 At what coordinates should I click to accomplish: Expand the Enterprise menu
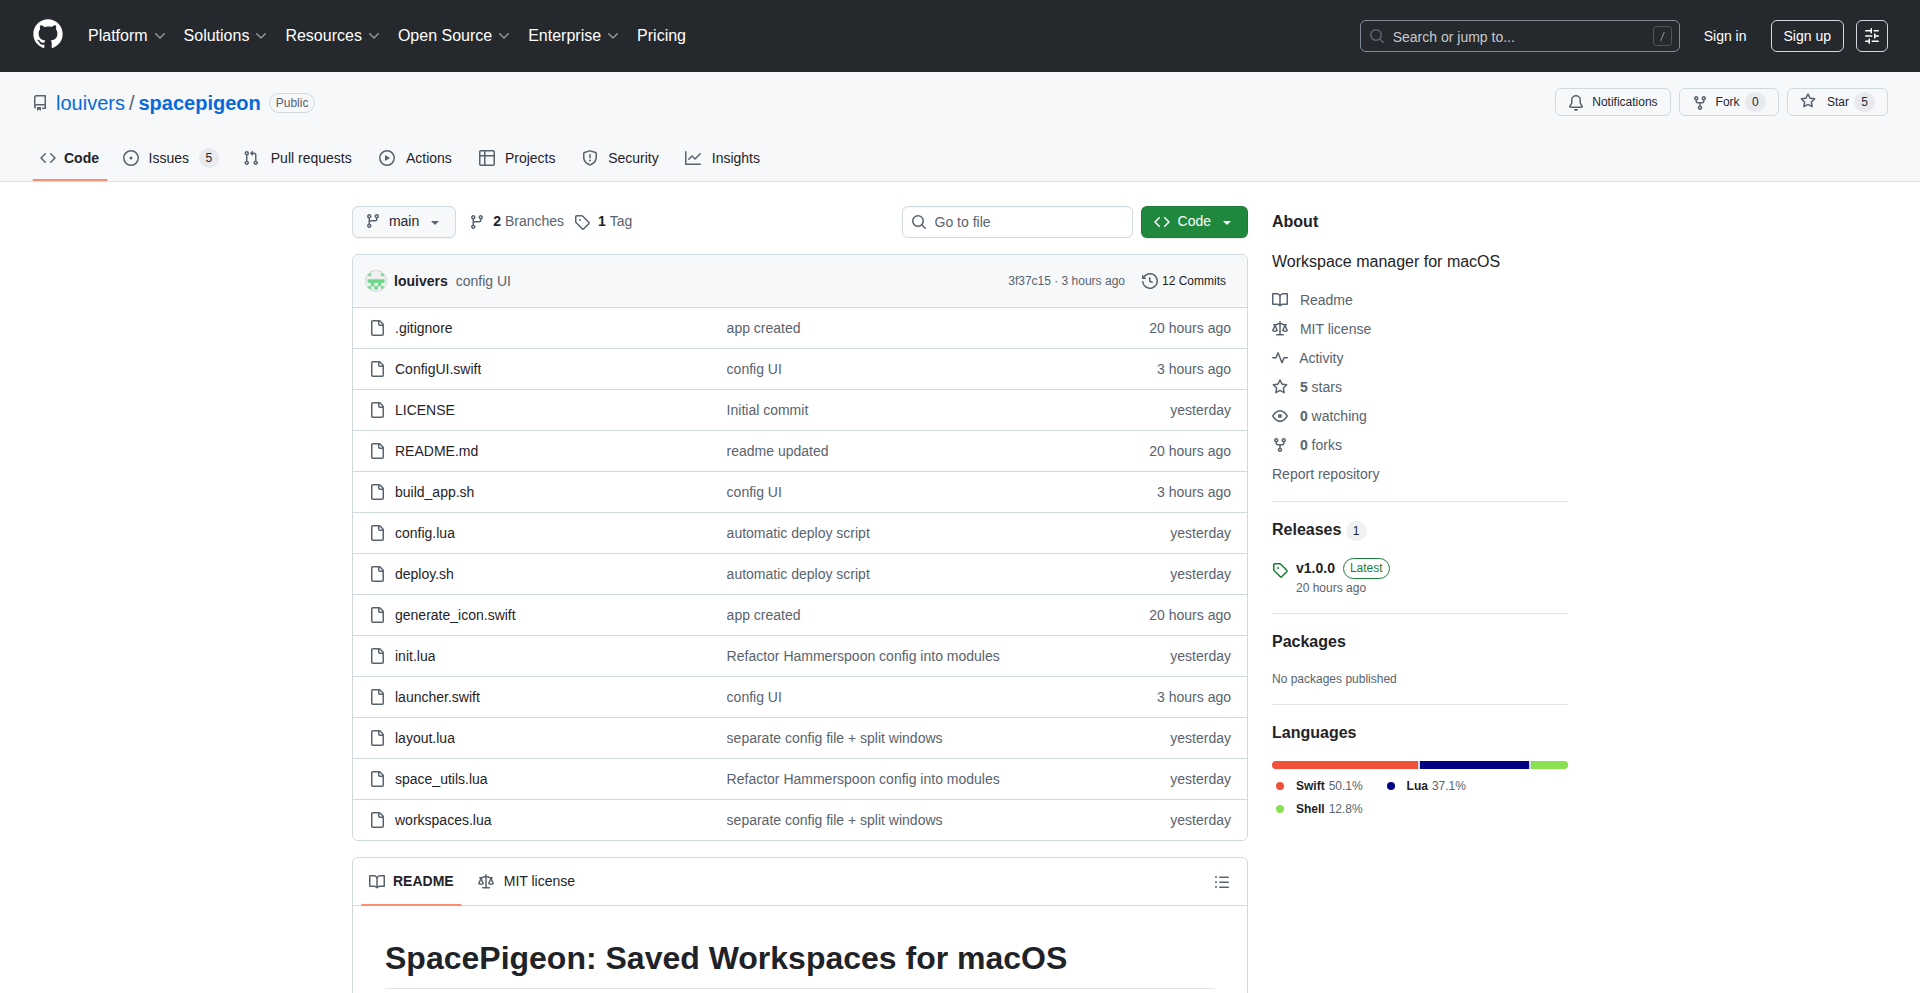(x=573, y=36)
